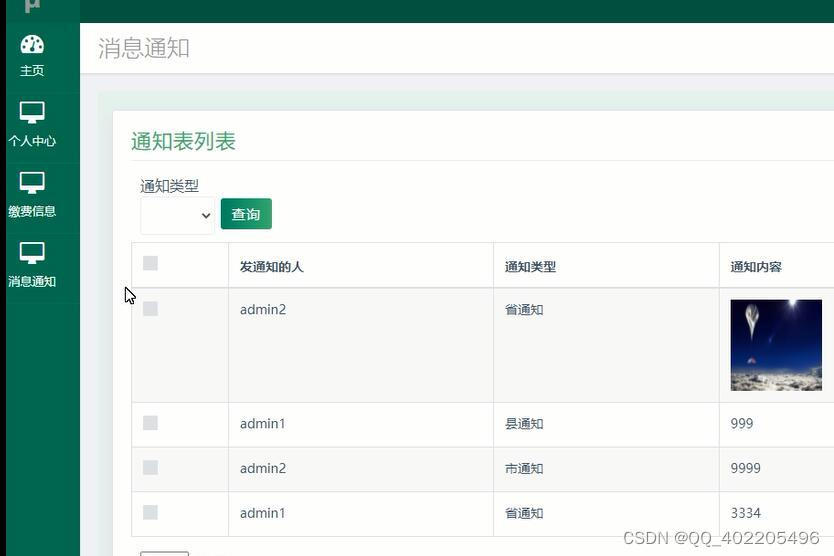Open the 个人中心 monitor icon
834x556 pixels.
(32, 112)
